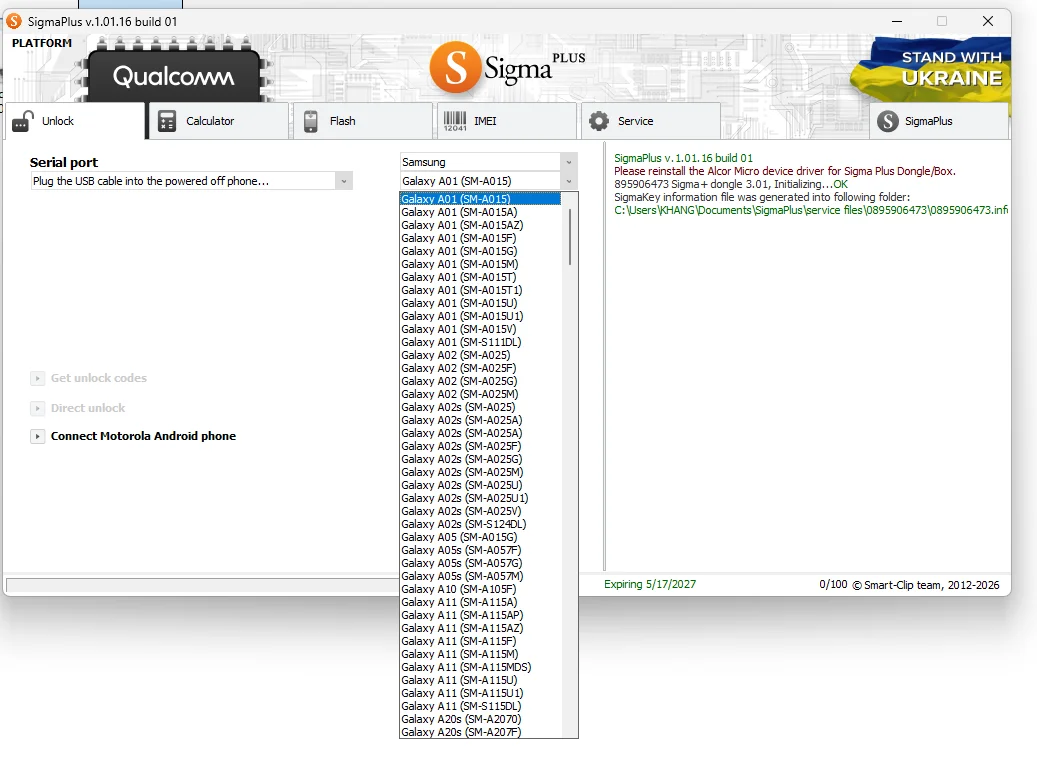This screenshot has width=1037, height=757.
Task: Select Galaxy A01 (SM-A015M)
Action: (x=481, y=264)
